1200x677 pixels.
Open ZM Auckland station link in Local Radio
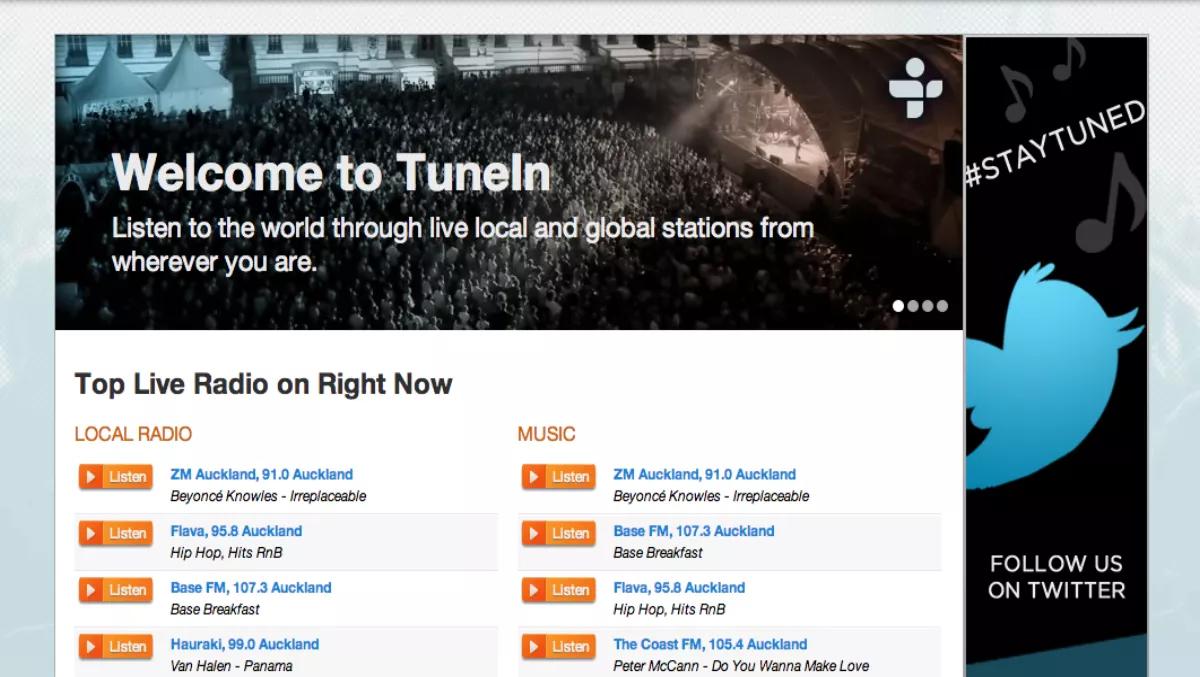pos(261,475)
